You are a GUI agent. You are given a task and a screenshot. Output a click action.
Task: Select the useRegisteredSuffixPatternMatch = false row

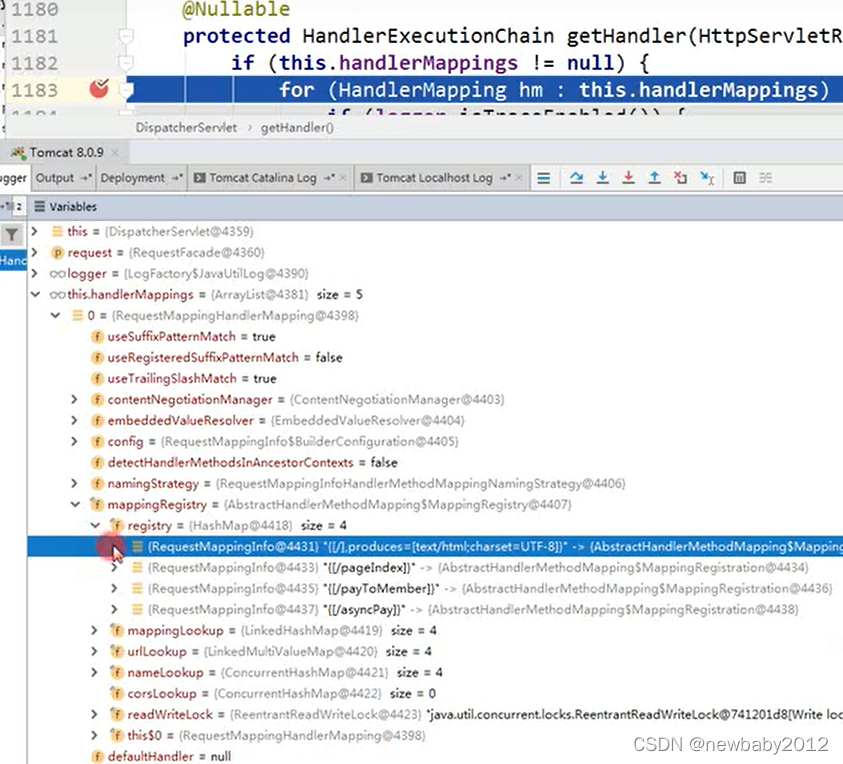435,358
